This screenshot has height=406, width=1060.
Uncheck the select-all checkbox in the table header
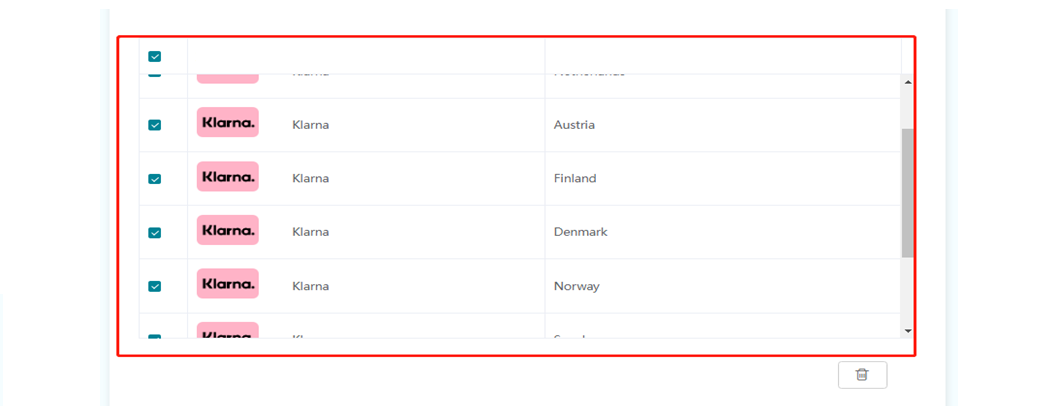(x=155, y=57)
